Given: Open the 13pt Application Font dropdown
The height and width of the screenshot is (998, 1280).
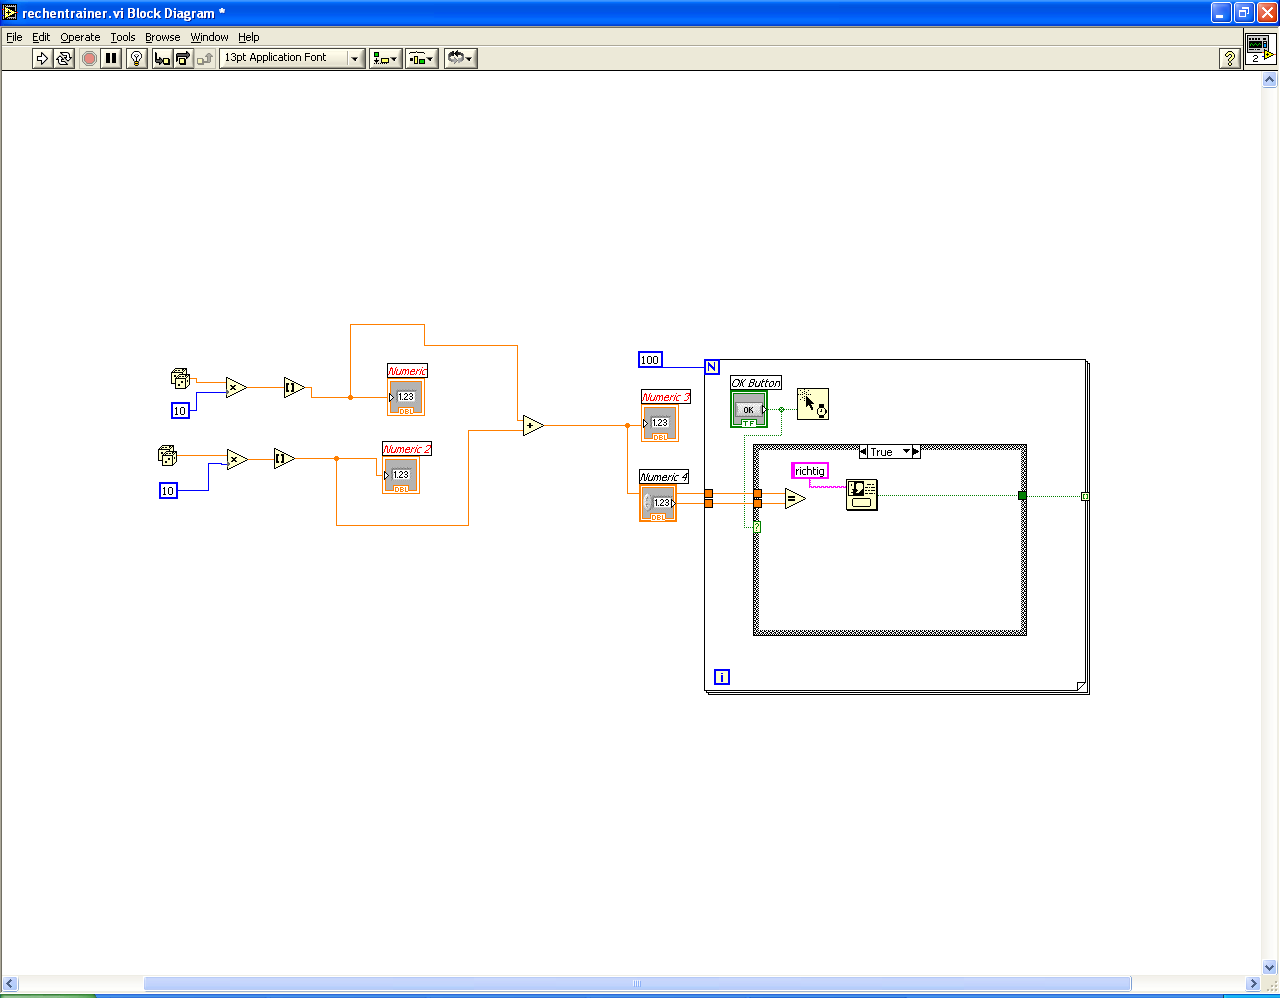Looking at the screenshot, I should pos(292,58).
